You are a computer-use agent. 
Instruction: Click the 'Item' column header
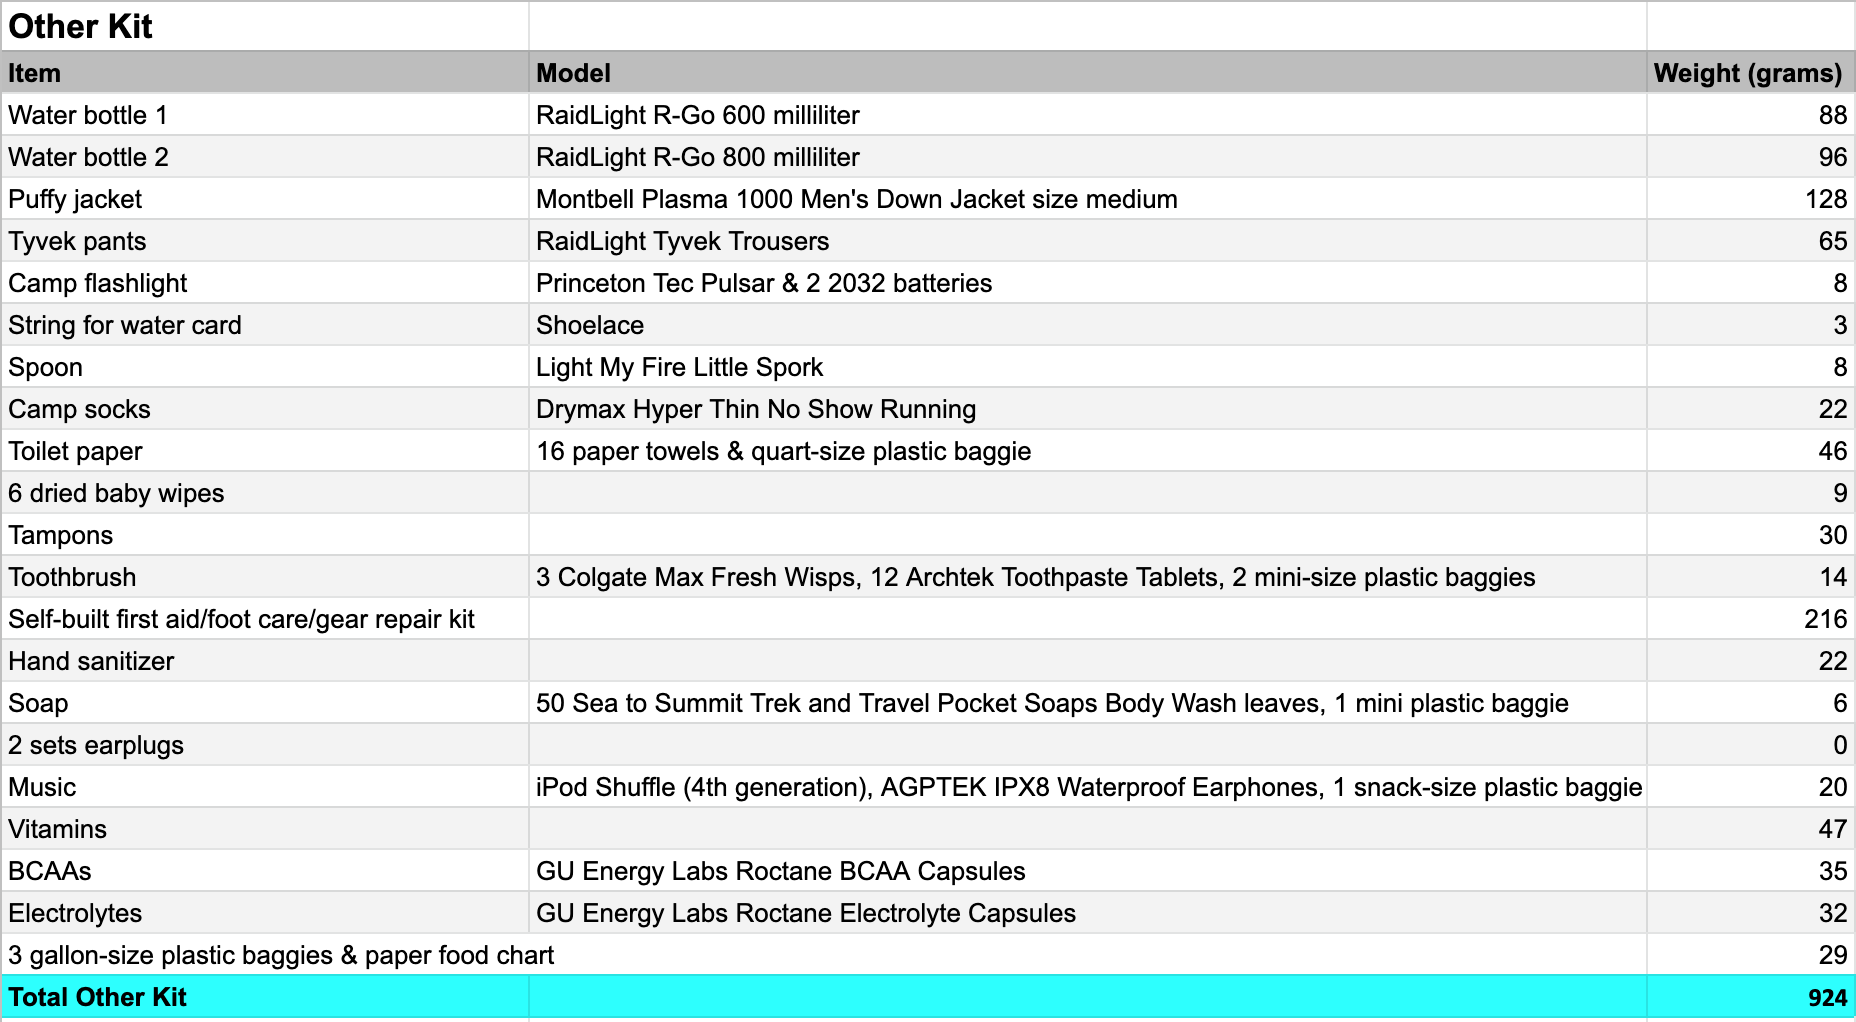point(265,73)
